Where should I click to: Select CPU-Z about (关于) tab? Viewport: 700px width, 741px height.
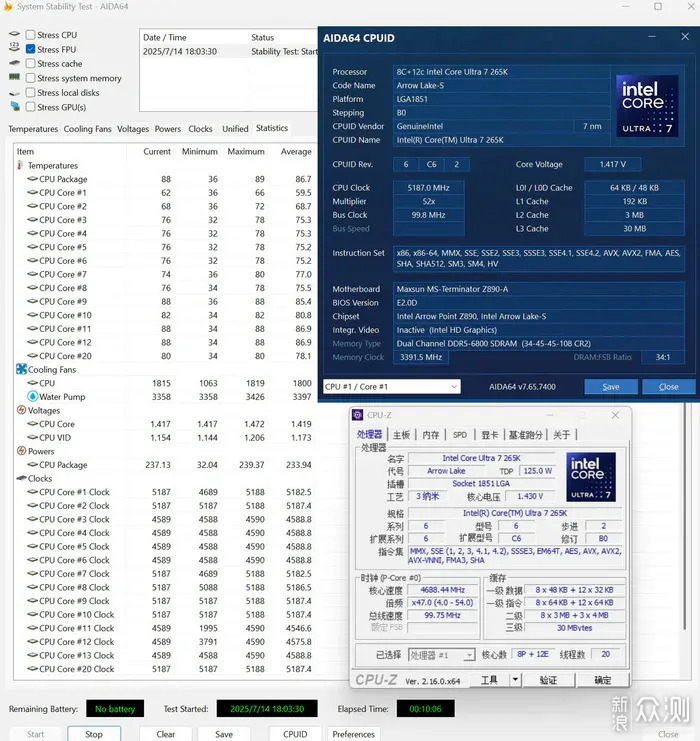562,434
